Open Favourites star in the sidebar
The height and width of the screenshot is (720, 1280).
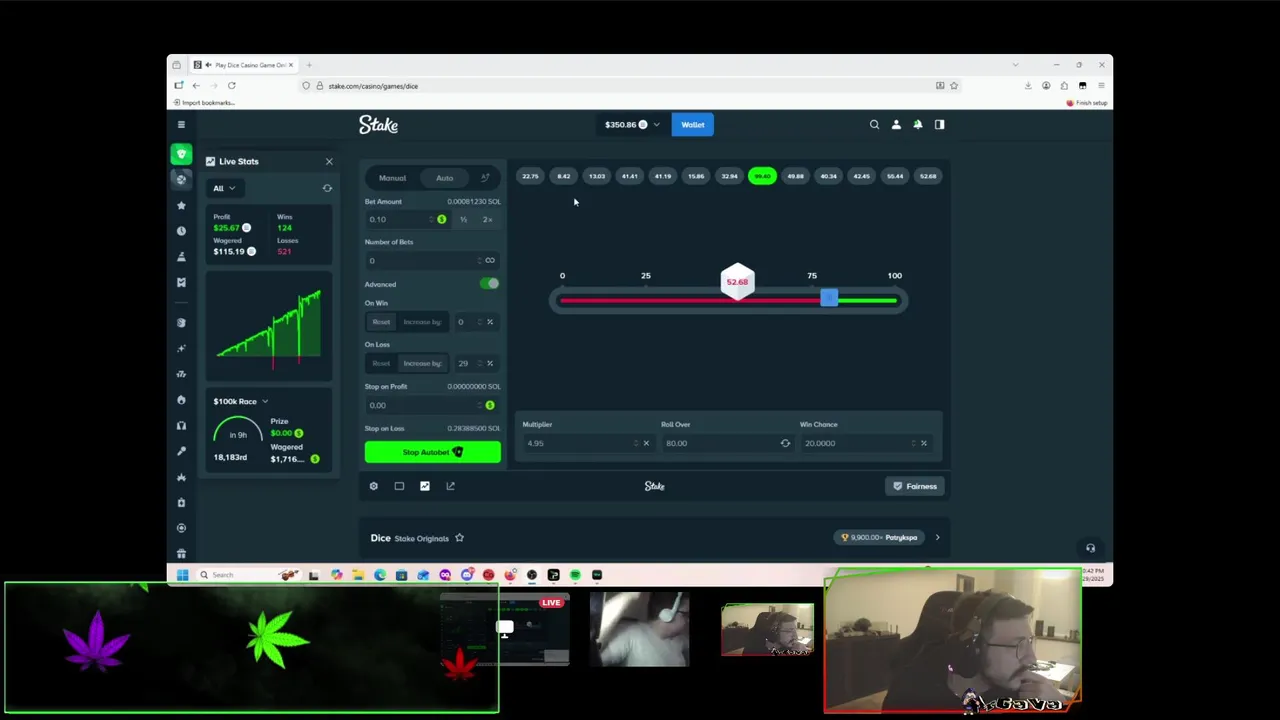[181, 205]
